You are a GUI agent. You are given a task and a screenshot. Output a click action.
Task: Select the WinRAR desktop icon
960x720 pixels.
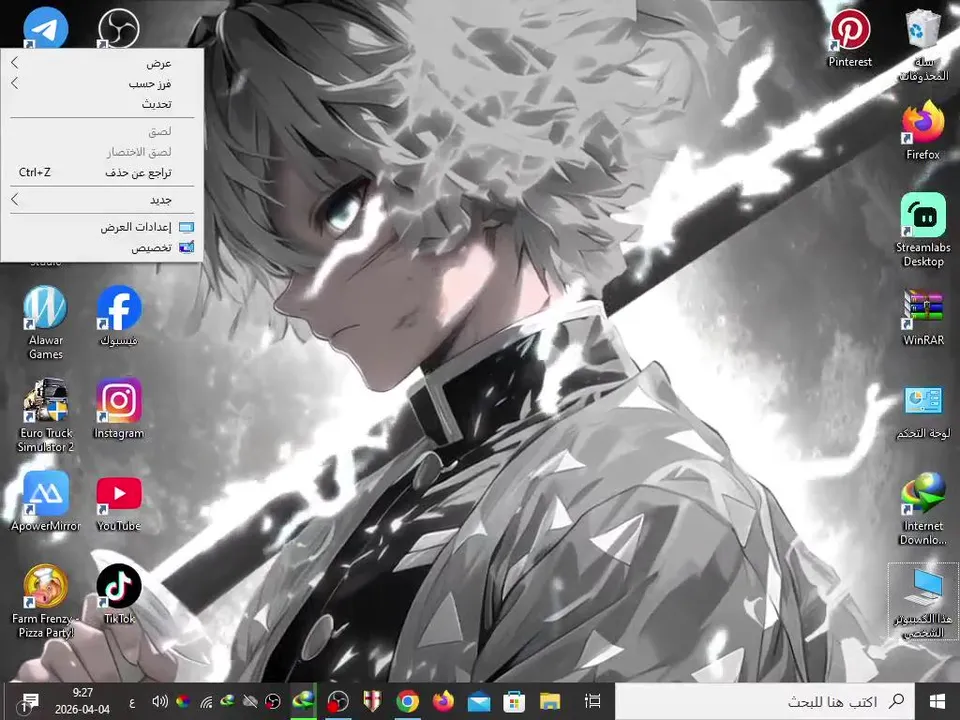point(923,317)
